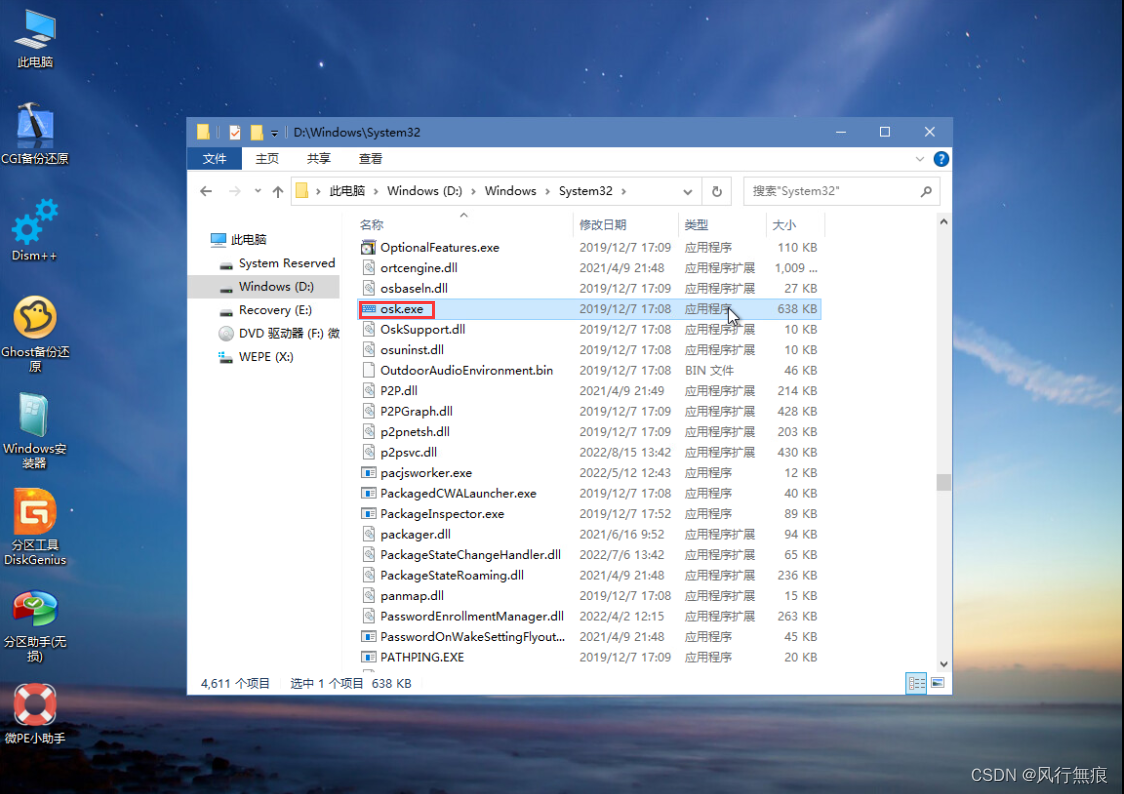1124x794 pixels.
Task: Go forward with the right arrow
Action: [234, 191]
